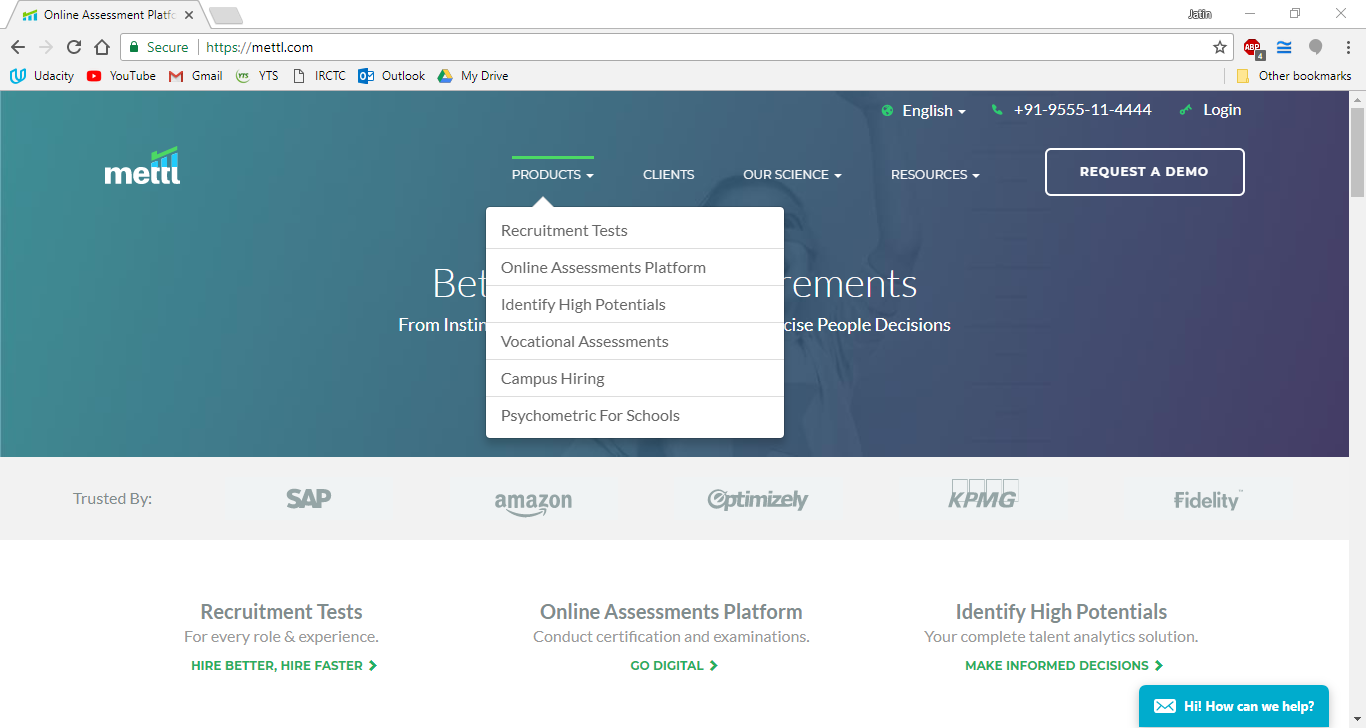This screenshot has height=728, width=1366.
Task: Reload the page with refresh icon
Action: [74, 47]
